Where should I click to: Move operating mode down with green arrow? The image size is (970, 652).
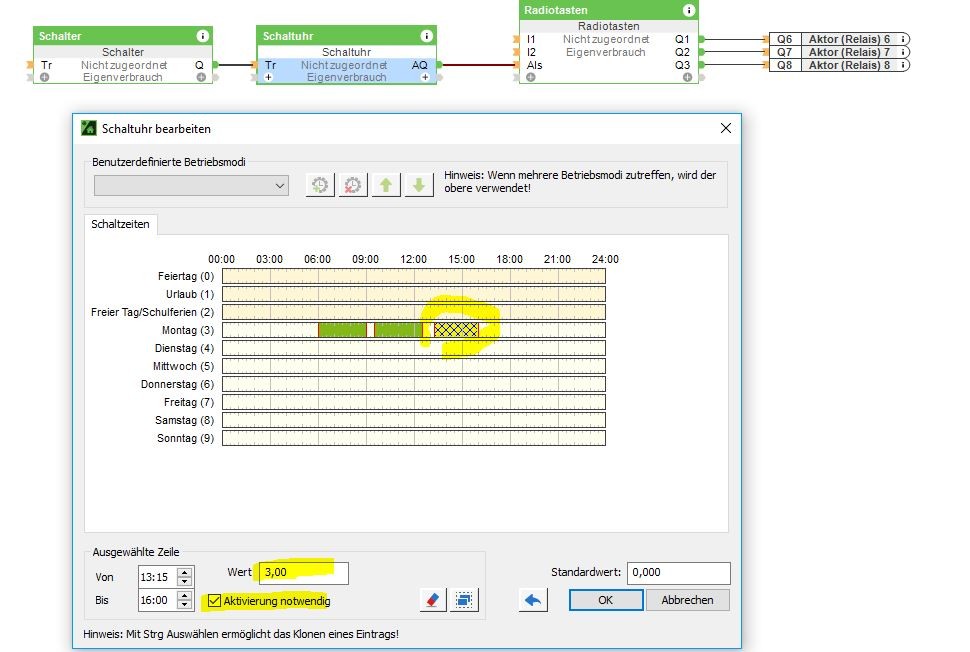tap(419, 185)
